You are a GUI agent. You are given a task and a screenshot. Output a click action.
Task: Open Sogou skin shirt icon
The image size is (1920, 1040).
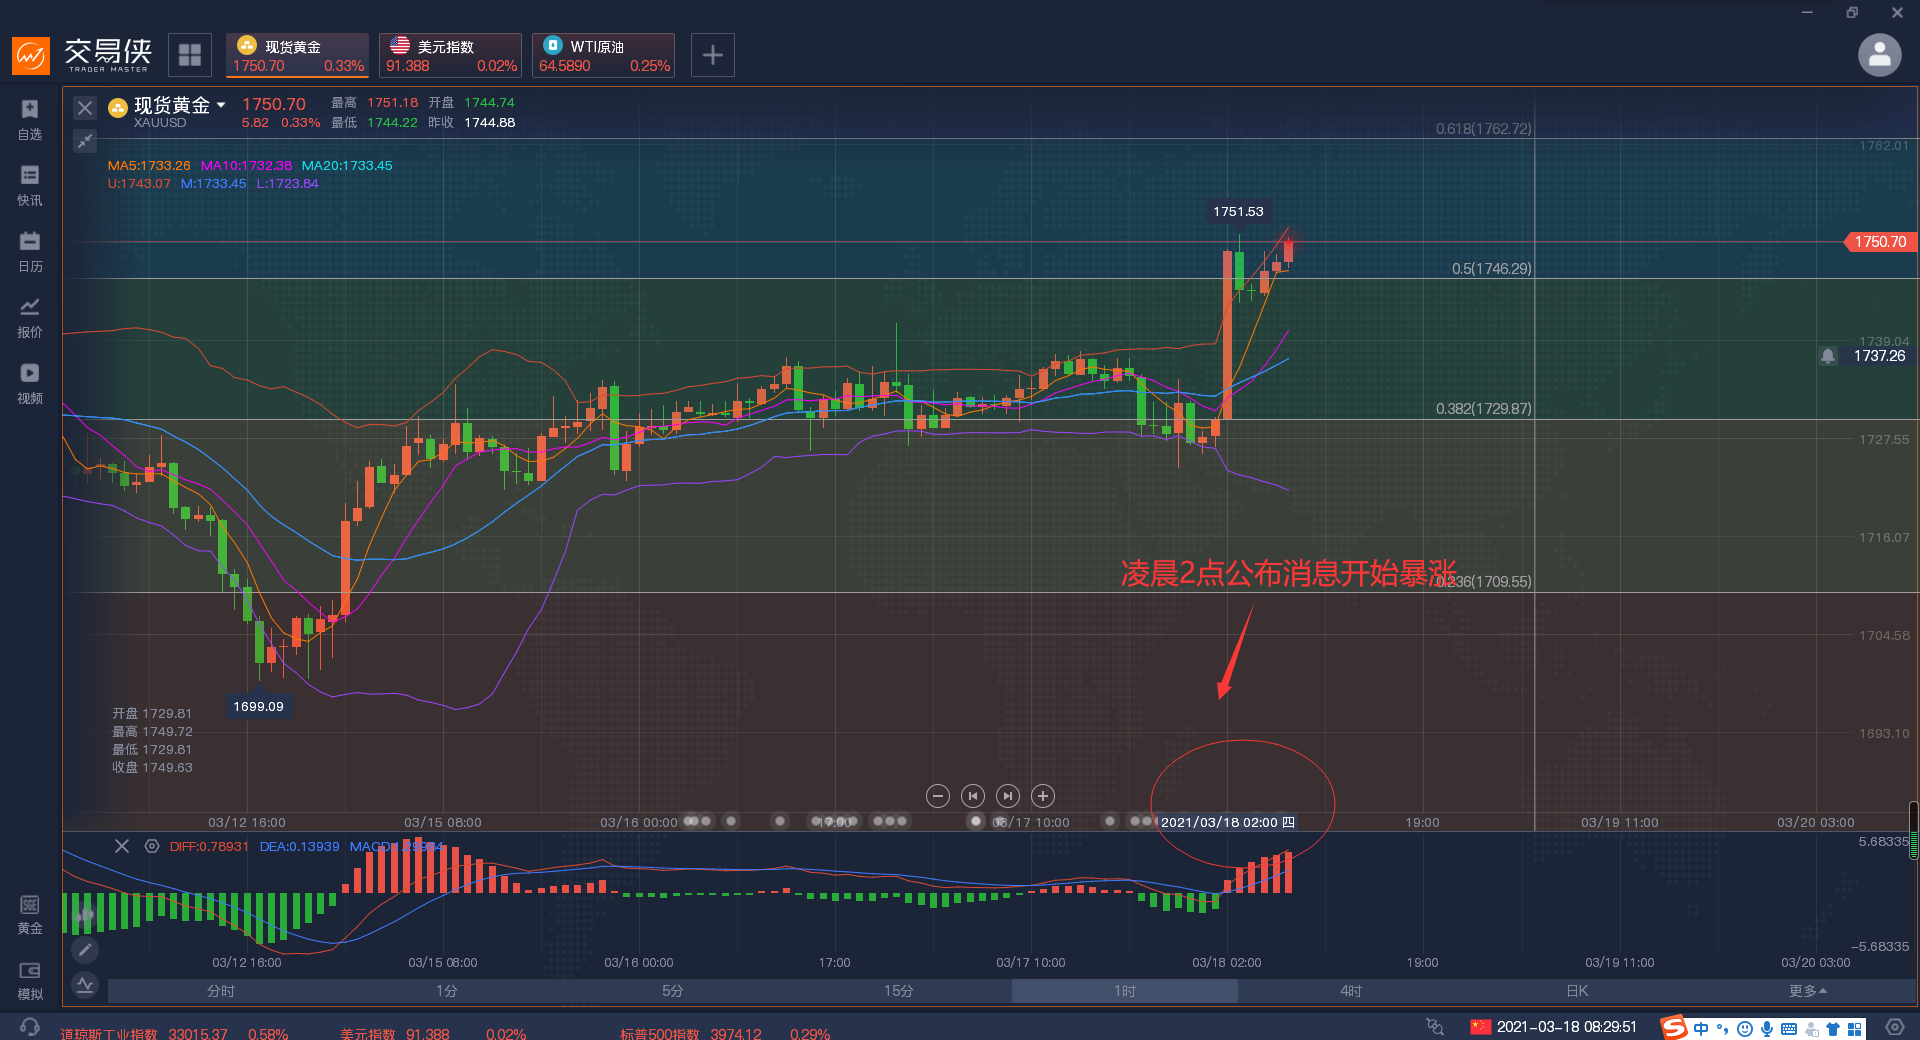click(1833, 1028)
